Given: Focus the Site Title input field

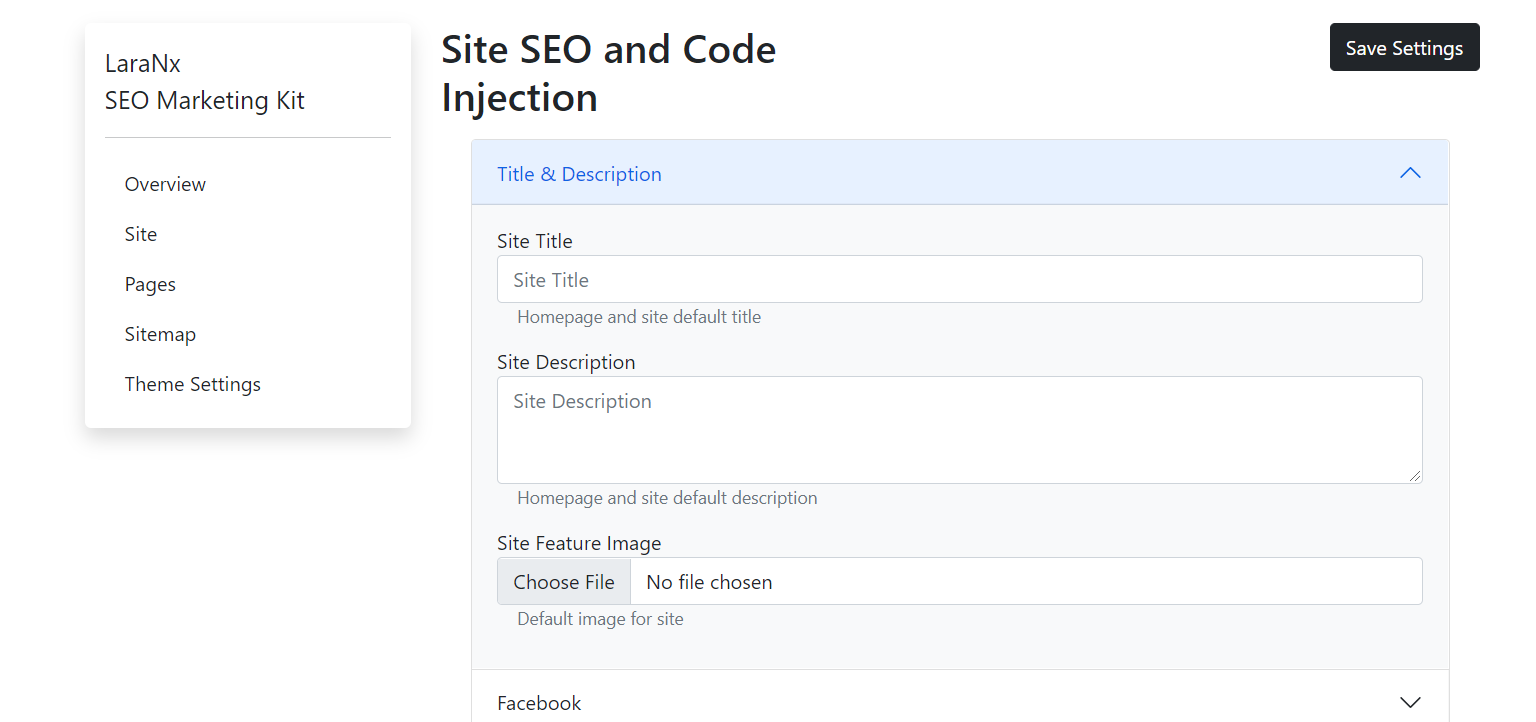Looking at the screenshot, I should pyautogui.click(x=958, y=279).
